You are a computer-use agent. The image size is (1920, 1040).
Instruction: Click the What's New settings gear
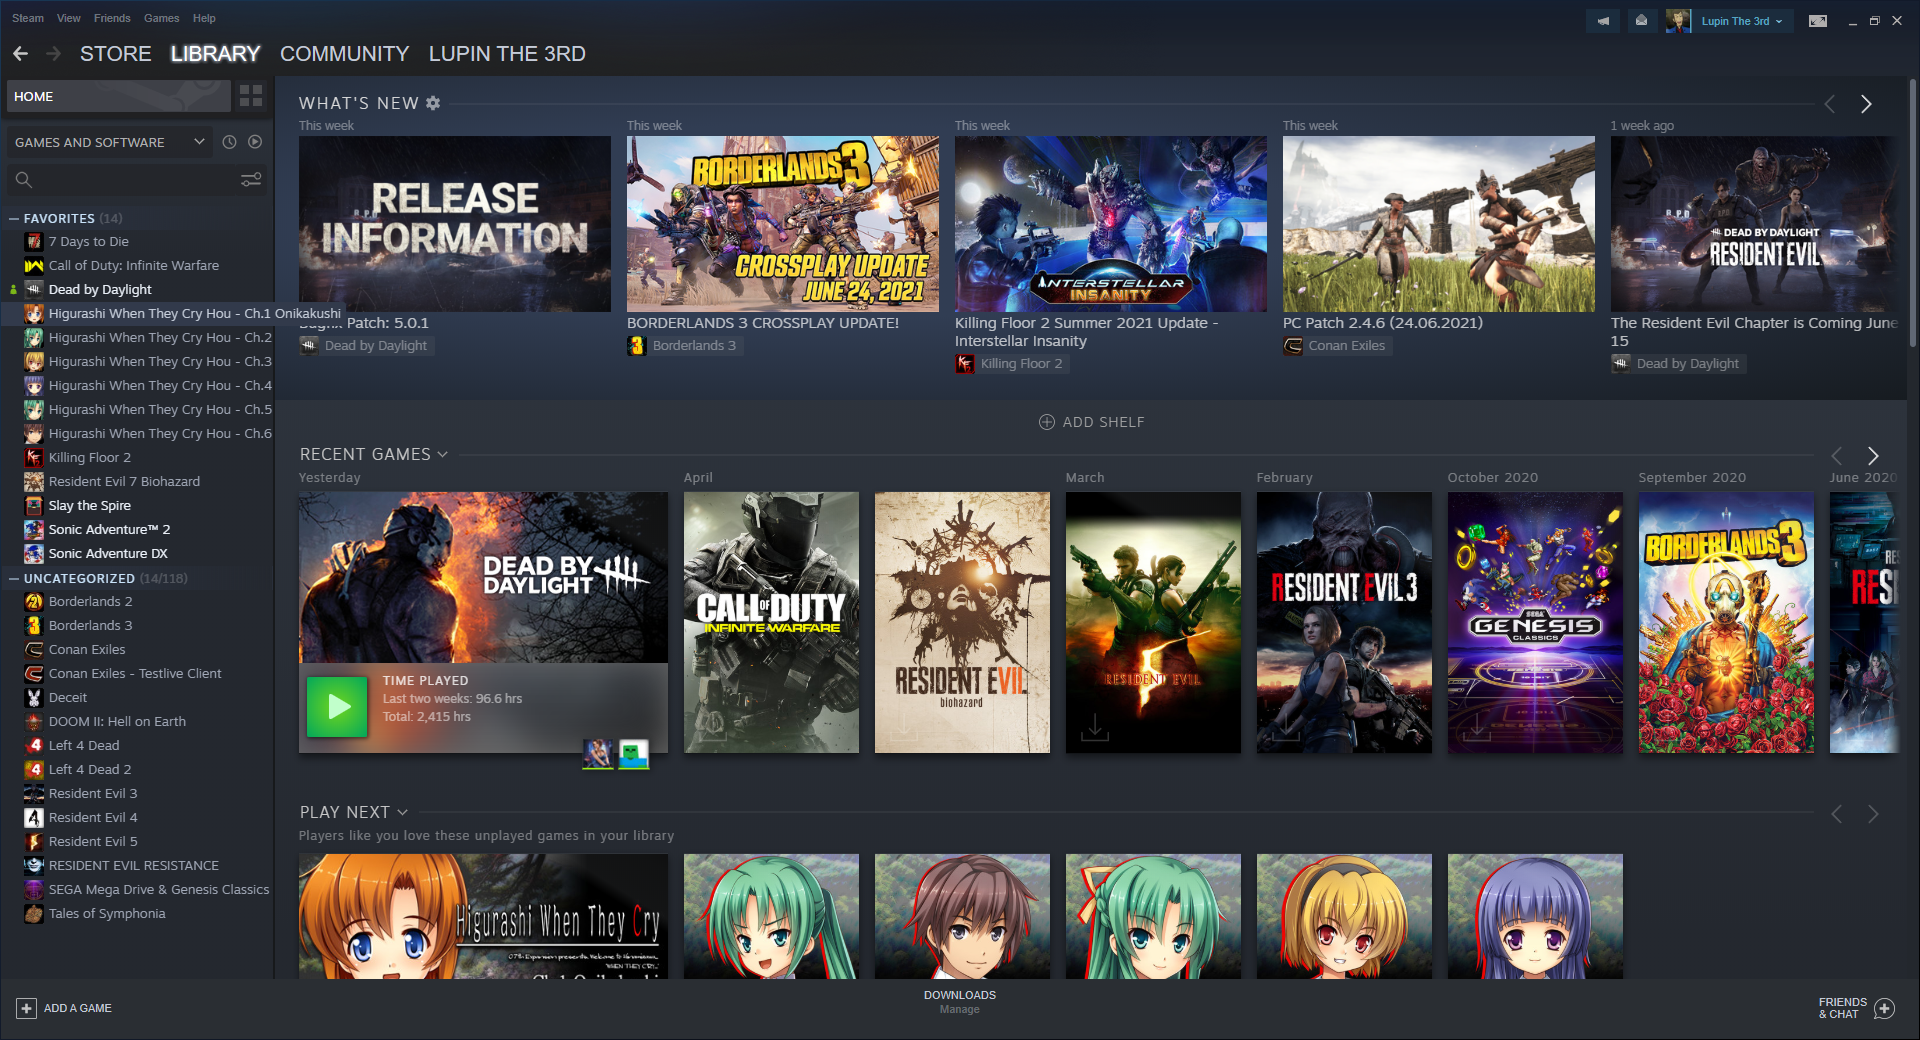[x=433, y=103]
